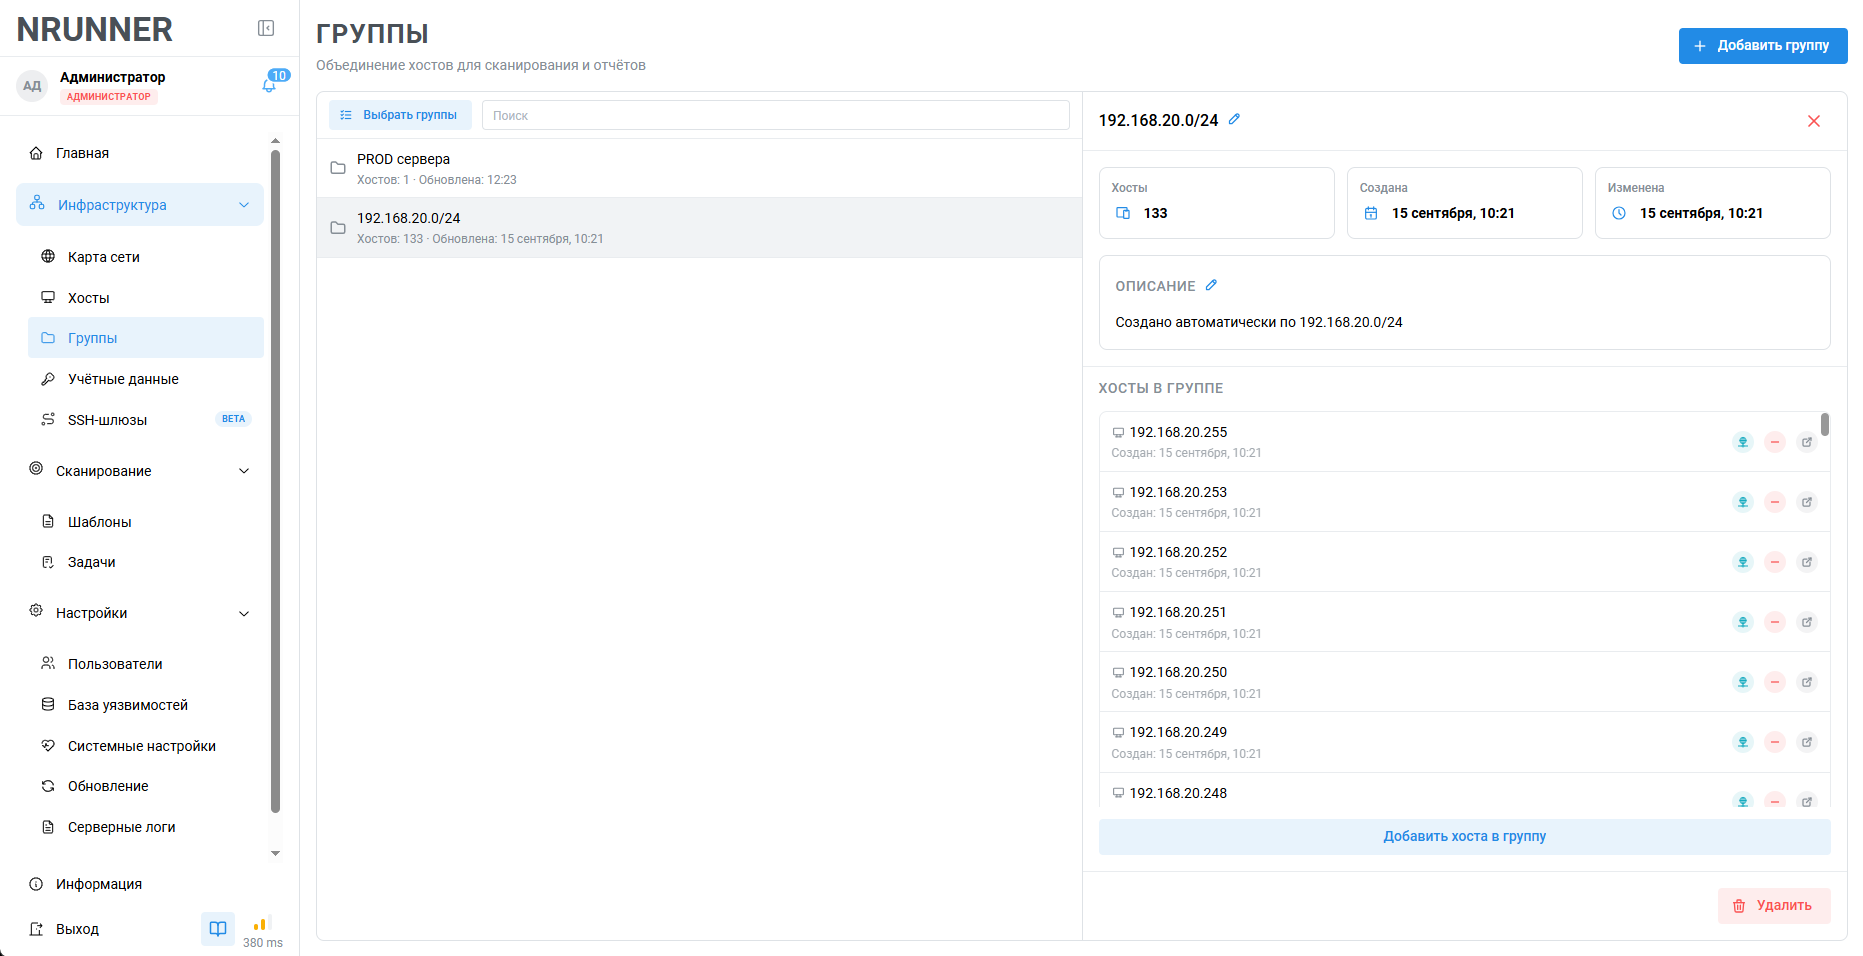Open host 192.168.20.249 external link icon
This screenshot has width=1863, height=956.
[x=1807, y=742]
